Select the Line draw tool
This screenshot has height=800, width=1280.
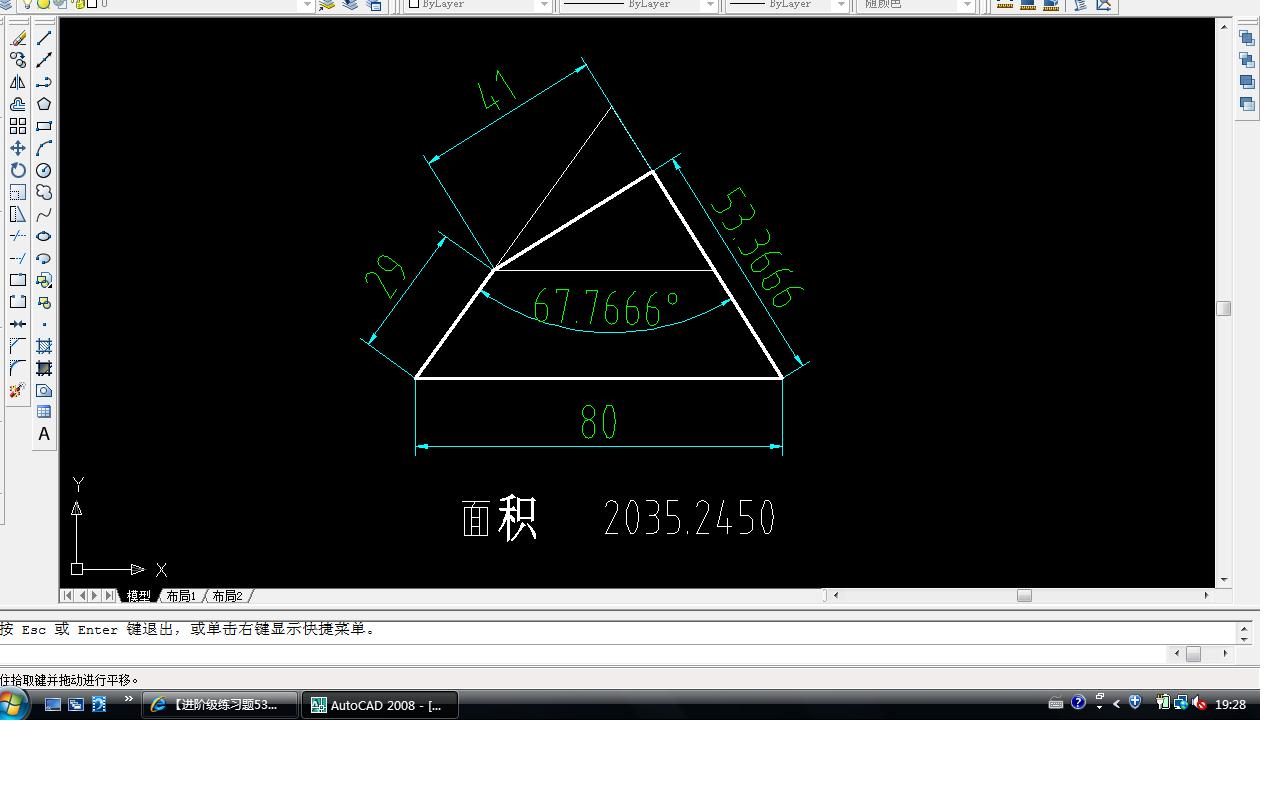point(44,38)
